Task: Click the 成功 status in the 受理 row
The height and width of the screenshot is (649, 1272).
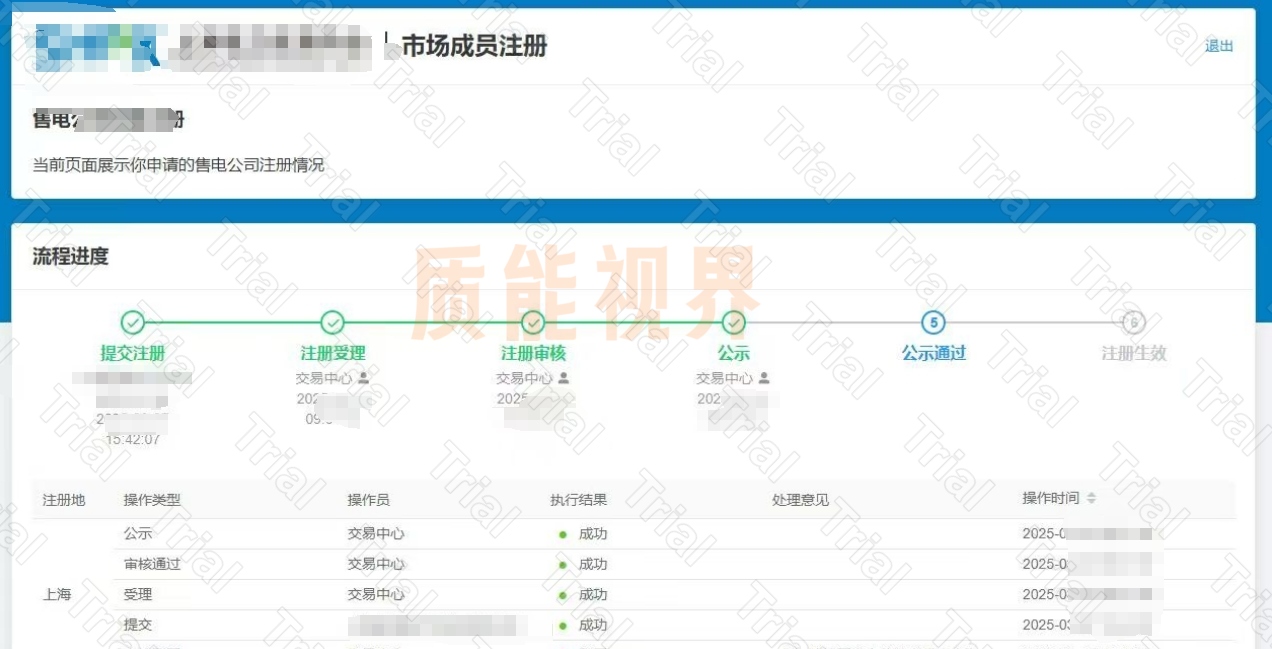Action: pyautogui.click(x=592, y=594)
